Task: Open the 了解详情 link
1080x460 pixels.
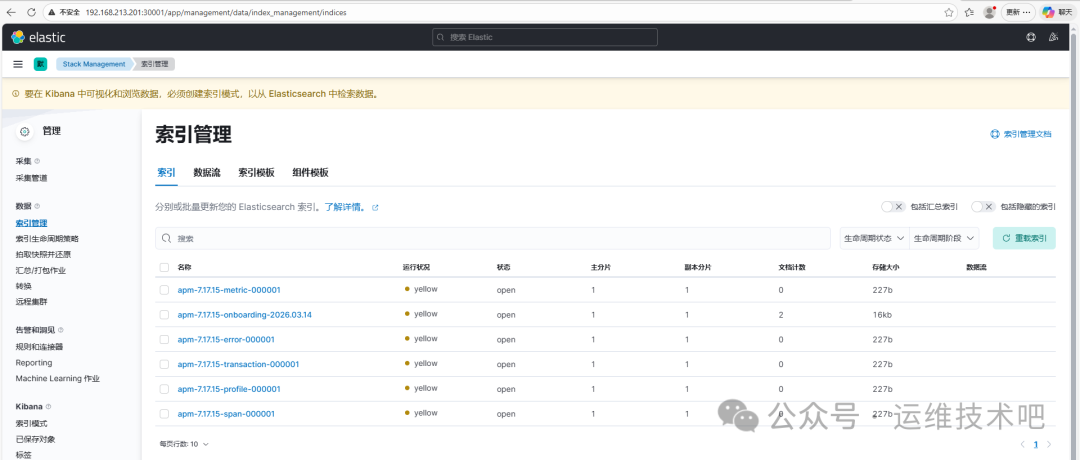Action: pos(345,207)
